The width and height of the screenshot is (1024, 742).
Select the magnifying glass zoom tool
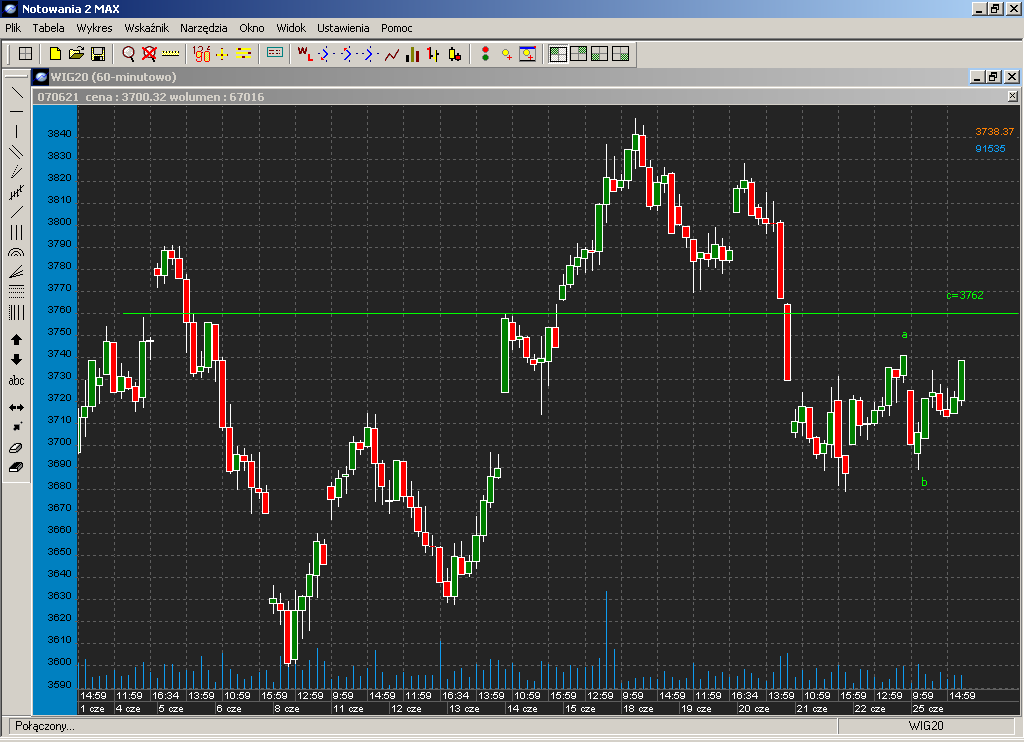129,53
